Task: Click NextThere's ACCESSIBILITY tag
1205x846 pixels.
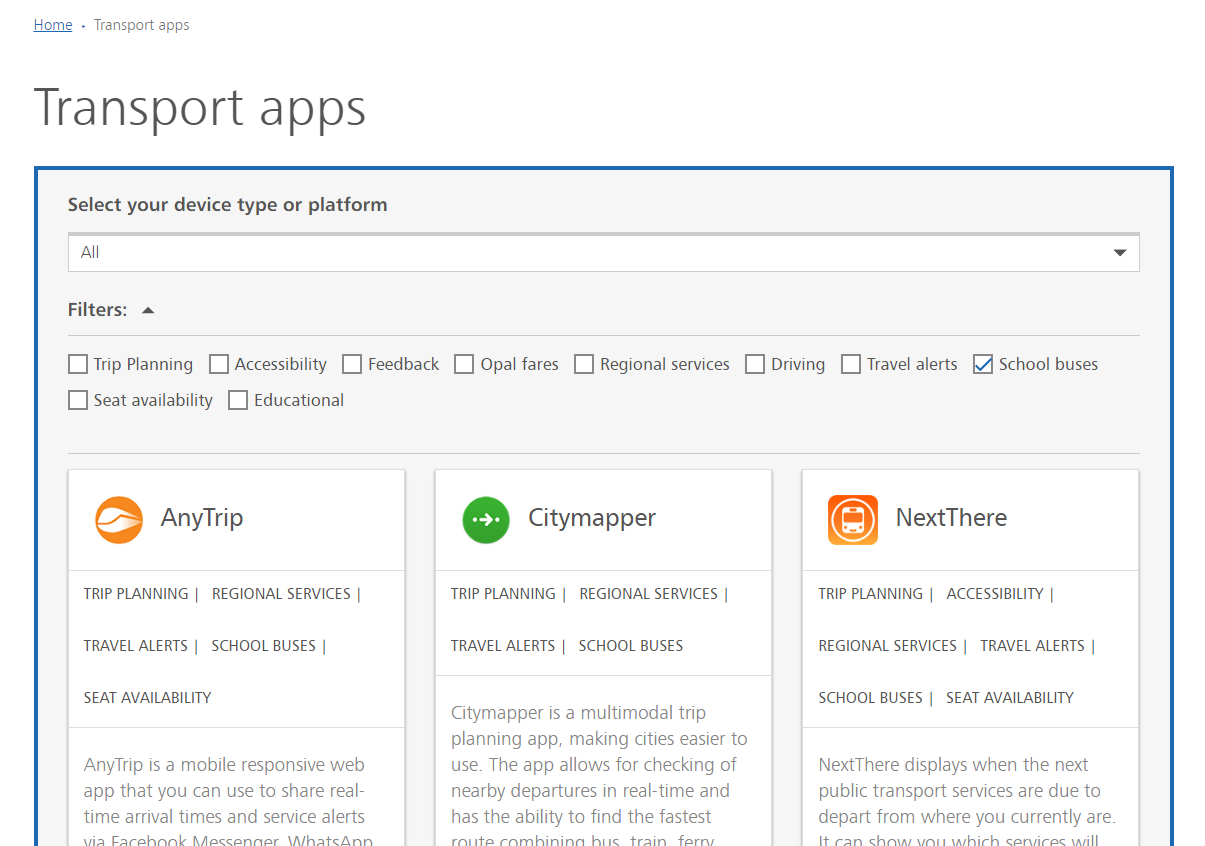Action: click(995, 594)
